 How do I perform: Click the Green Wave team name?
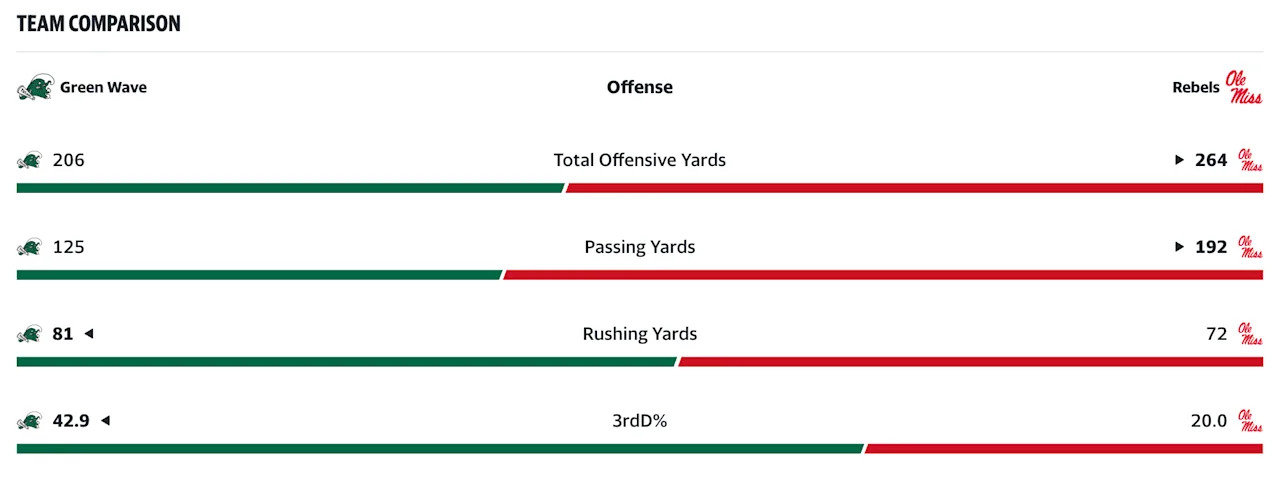coord(103,87)
